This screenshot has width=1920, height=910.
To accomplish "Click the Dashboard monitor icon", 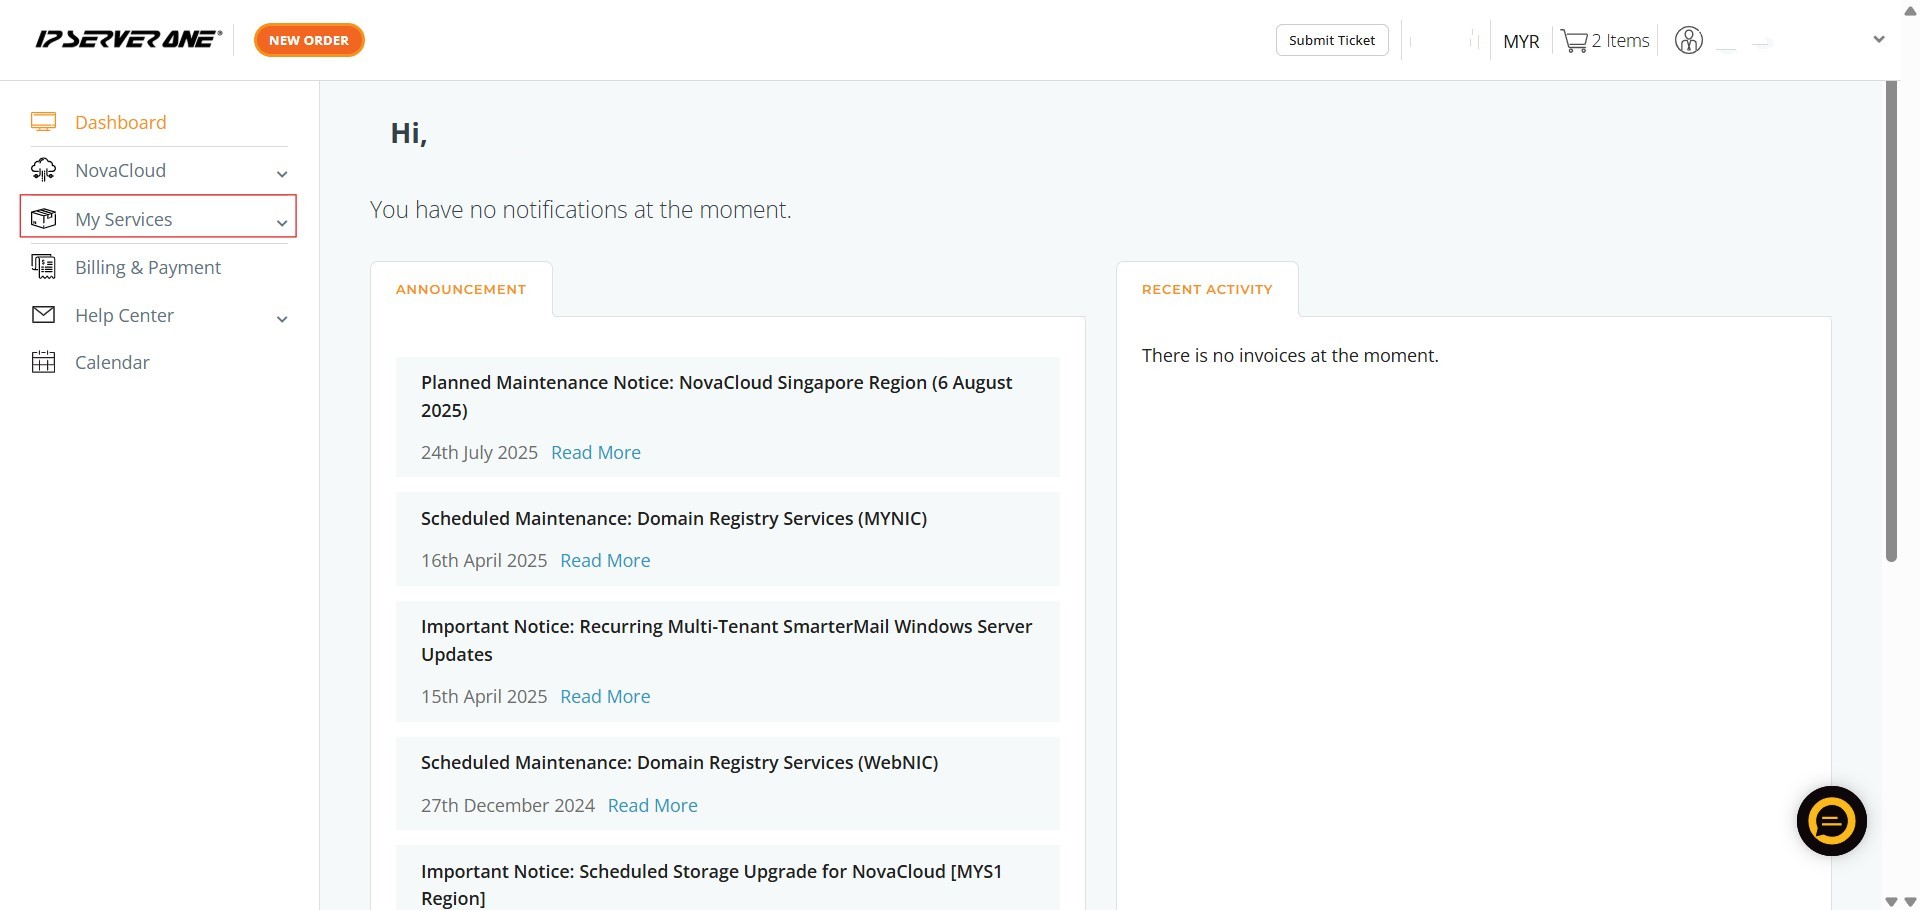I will coord(43,122).
